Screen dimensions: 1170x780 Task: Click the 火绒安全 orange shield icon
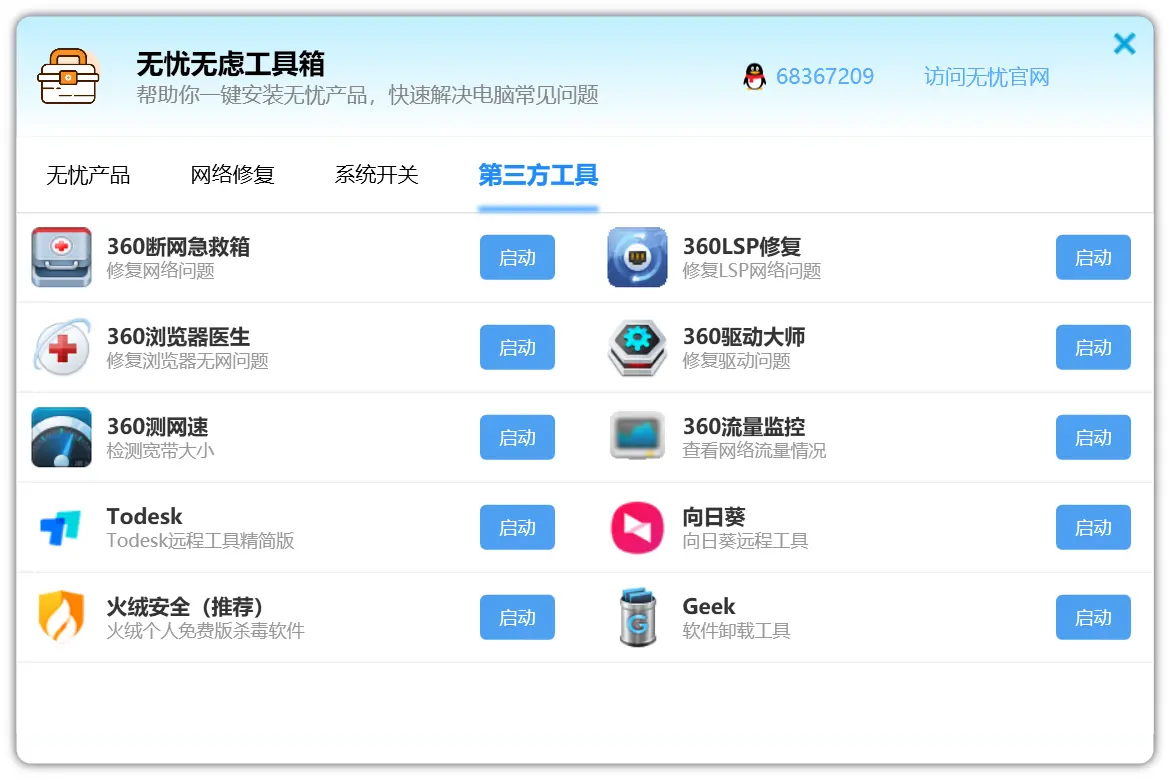pyautogui.click(x=61, y=617)
